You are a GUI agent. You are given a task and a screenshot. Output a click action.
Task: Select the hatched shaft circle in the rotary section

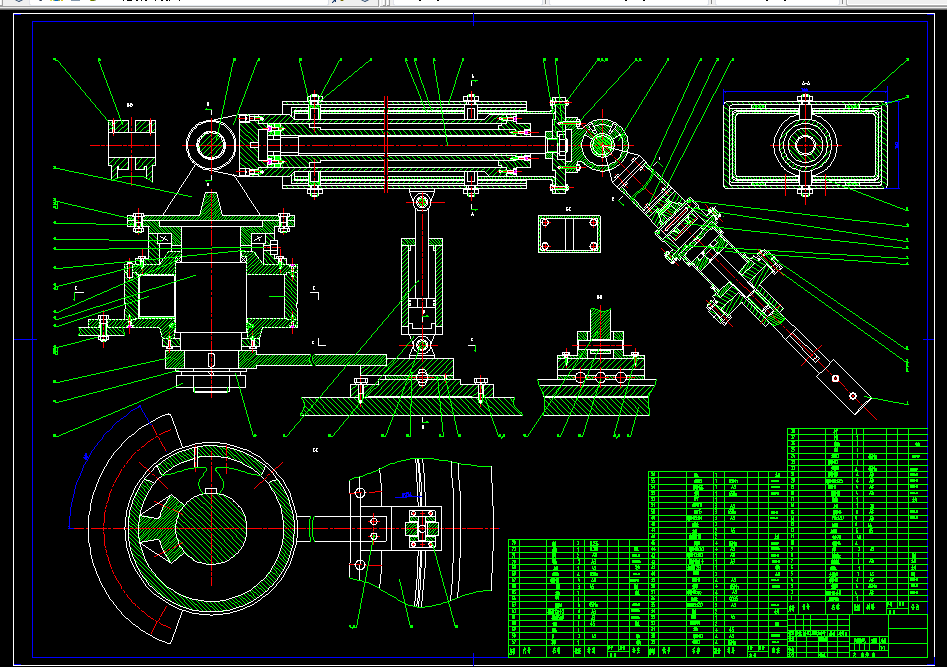coord(211,527)
